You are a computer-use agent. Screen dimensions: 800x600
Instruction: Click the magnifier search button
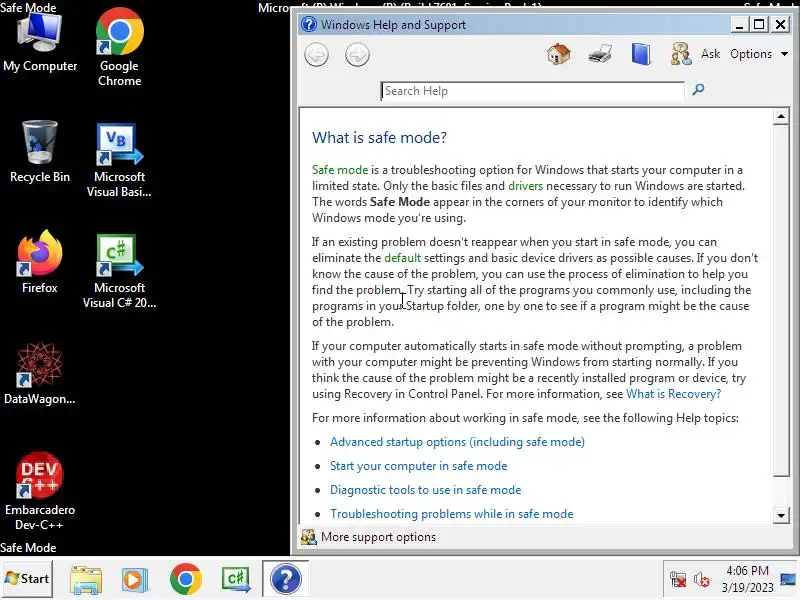click(x=698, y=90)
